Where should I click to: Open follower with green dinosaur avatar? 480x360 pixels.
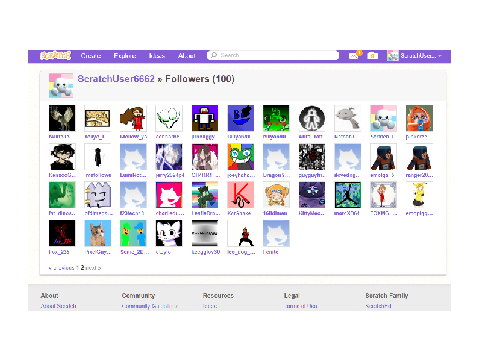pos(62,195)
